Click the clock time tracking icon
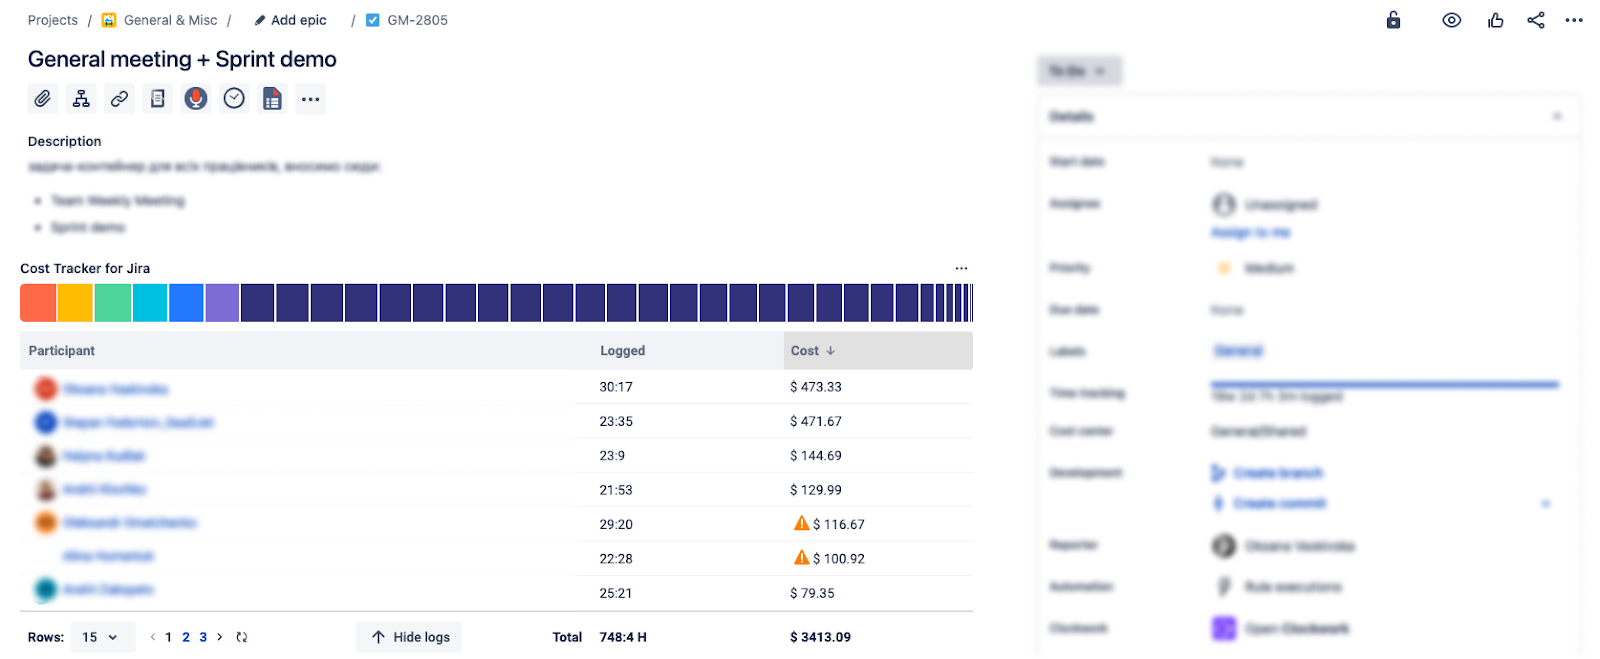This screenshot has height=659, width=1600. 234,99
